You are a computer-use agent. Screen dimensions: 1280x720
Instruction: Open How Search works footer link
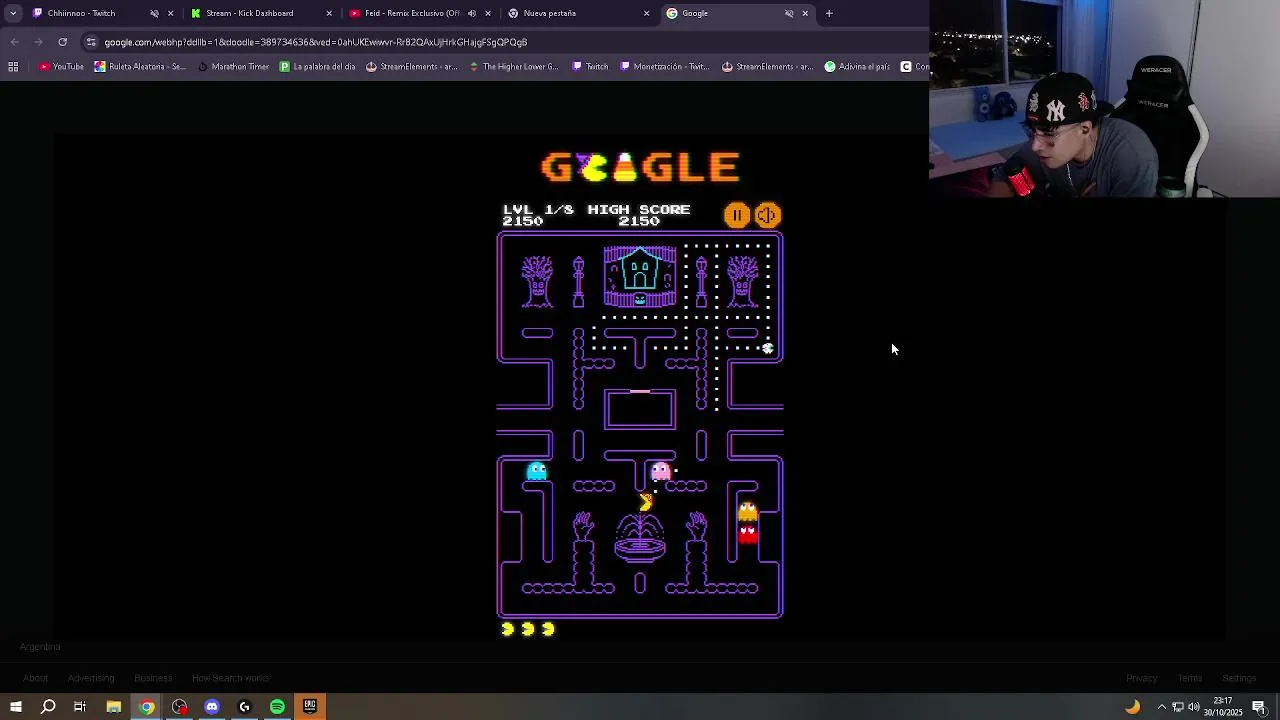(230, 678)
